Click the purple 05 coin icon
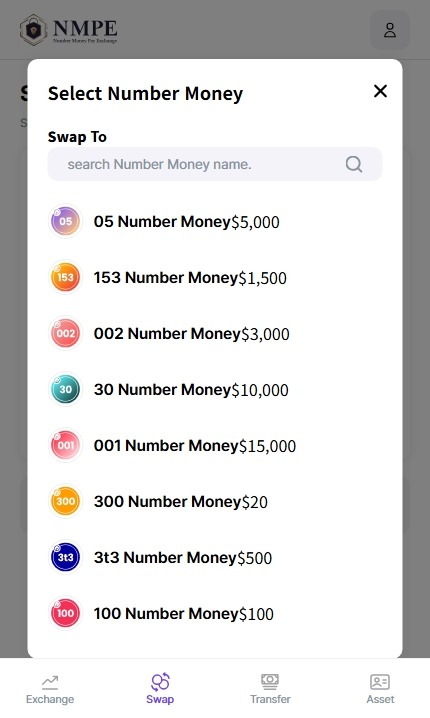430x718 pixels. (x=65, y=221)
